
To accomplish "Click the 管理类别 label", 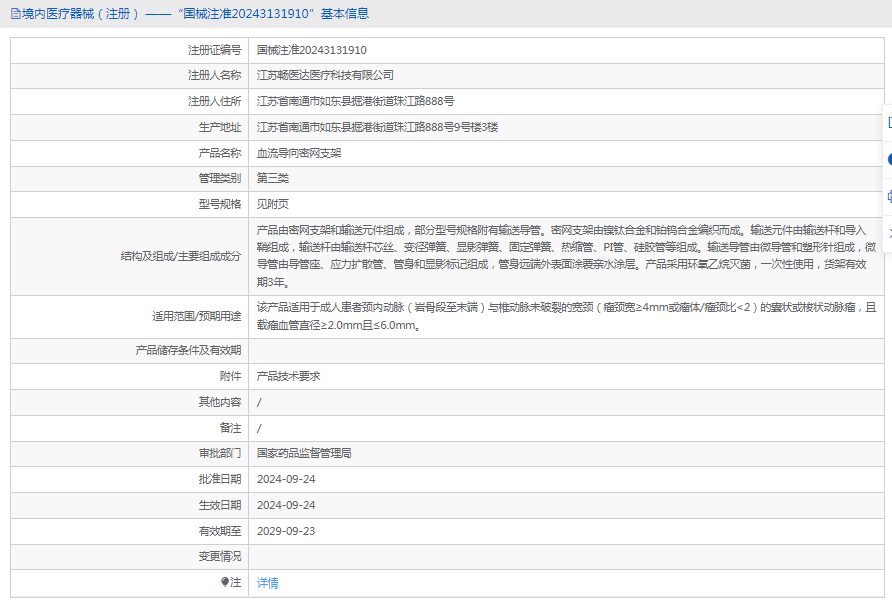I will tap(220, 178).
